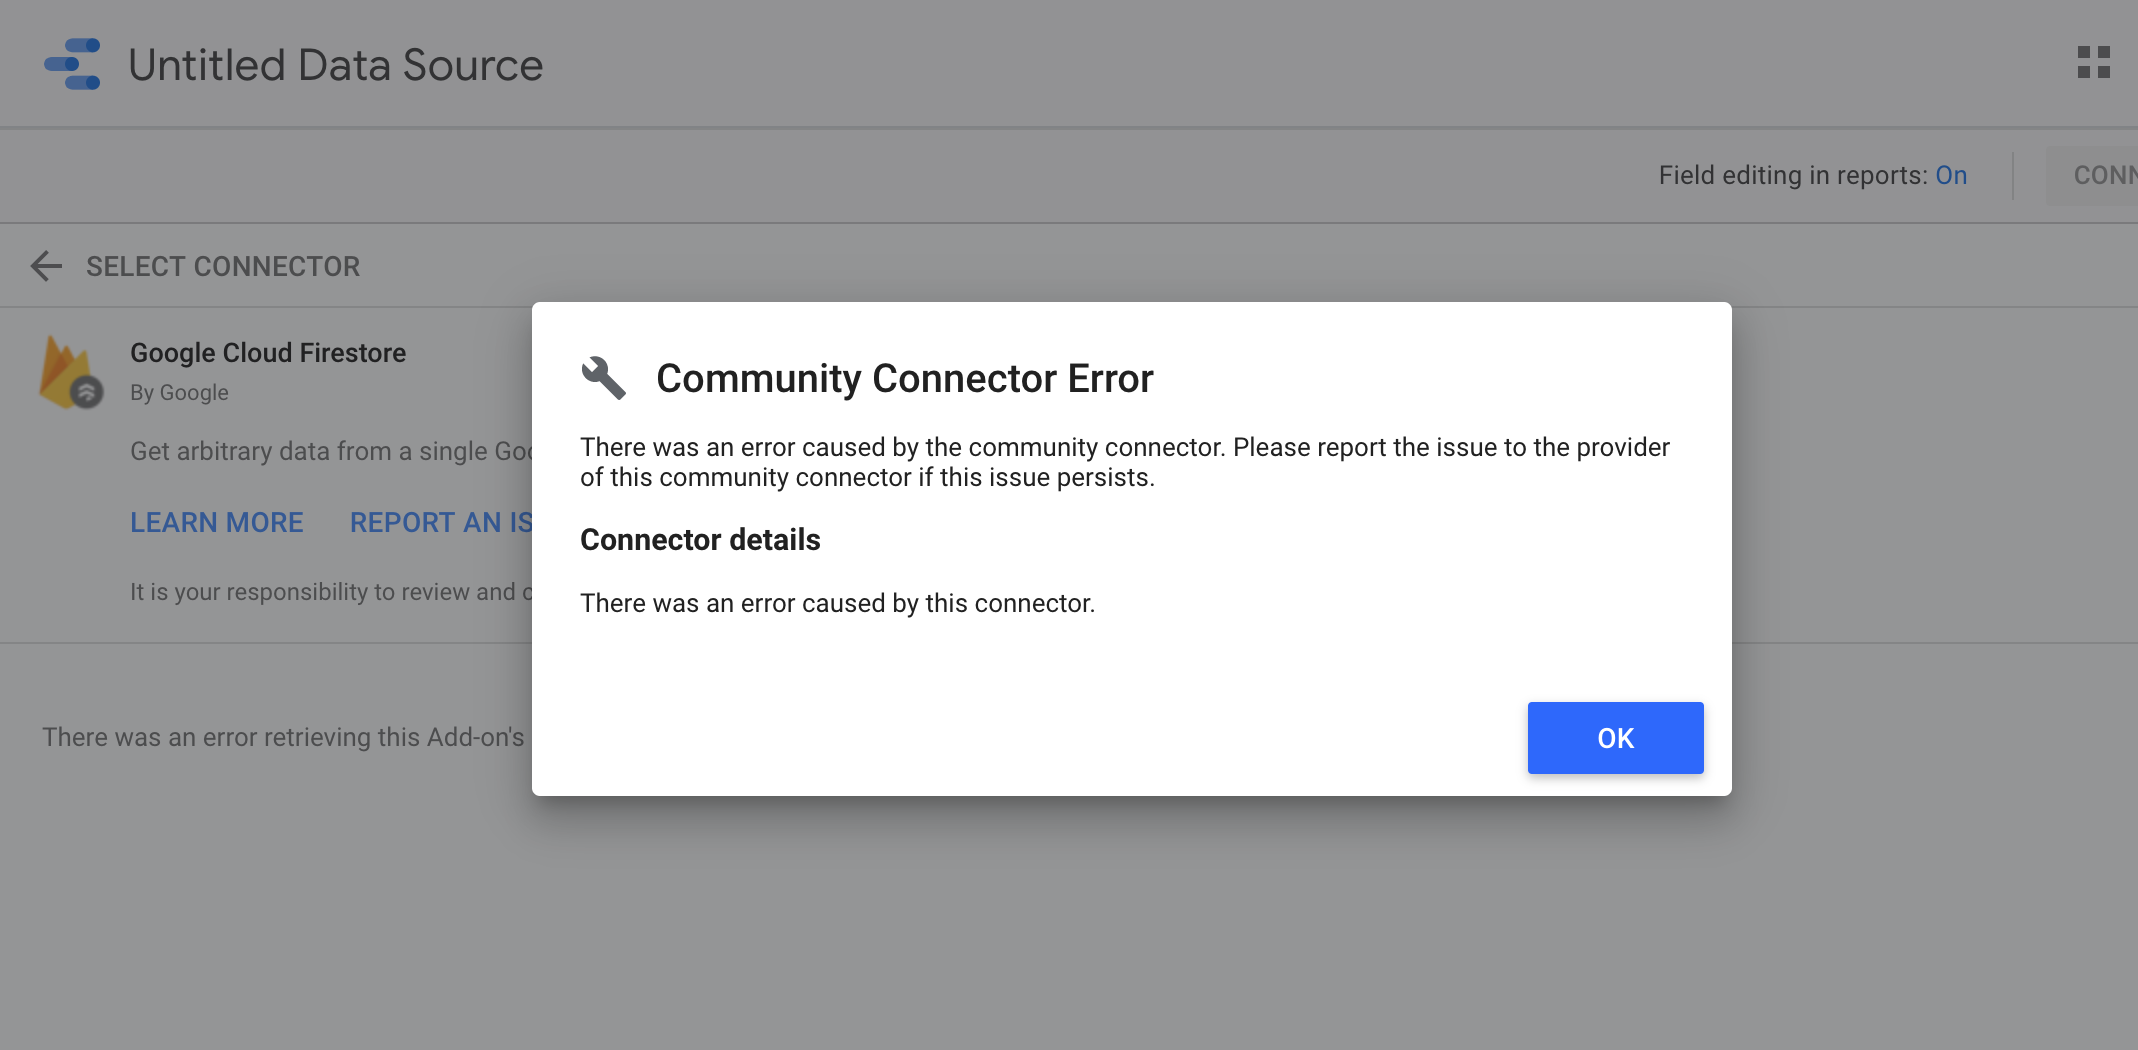Viewport: 2138px width, 1050px height.
Task: Select the Firestore connector's gray avatar overlay
Action: click(x=85, y=390)
